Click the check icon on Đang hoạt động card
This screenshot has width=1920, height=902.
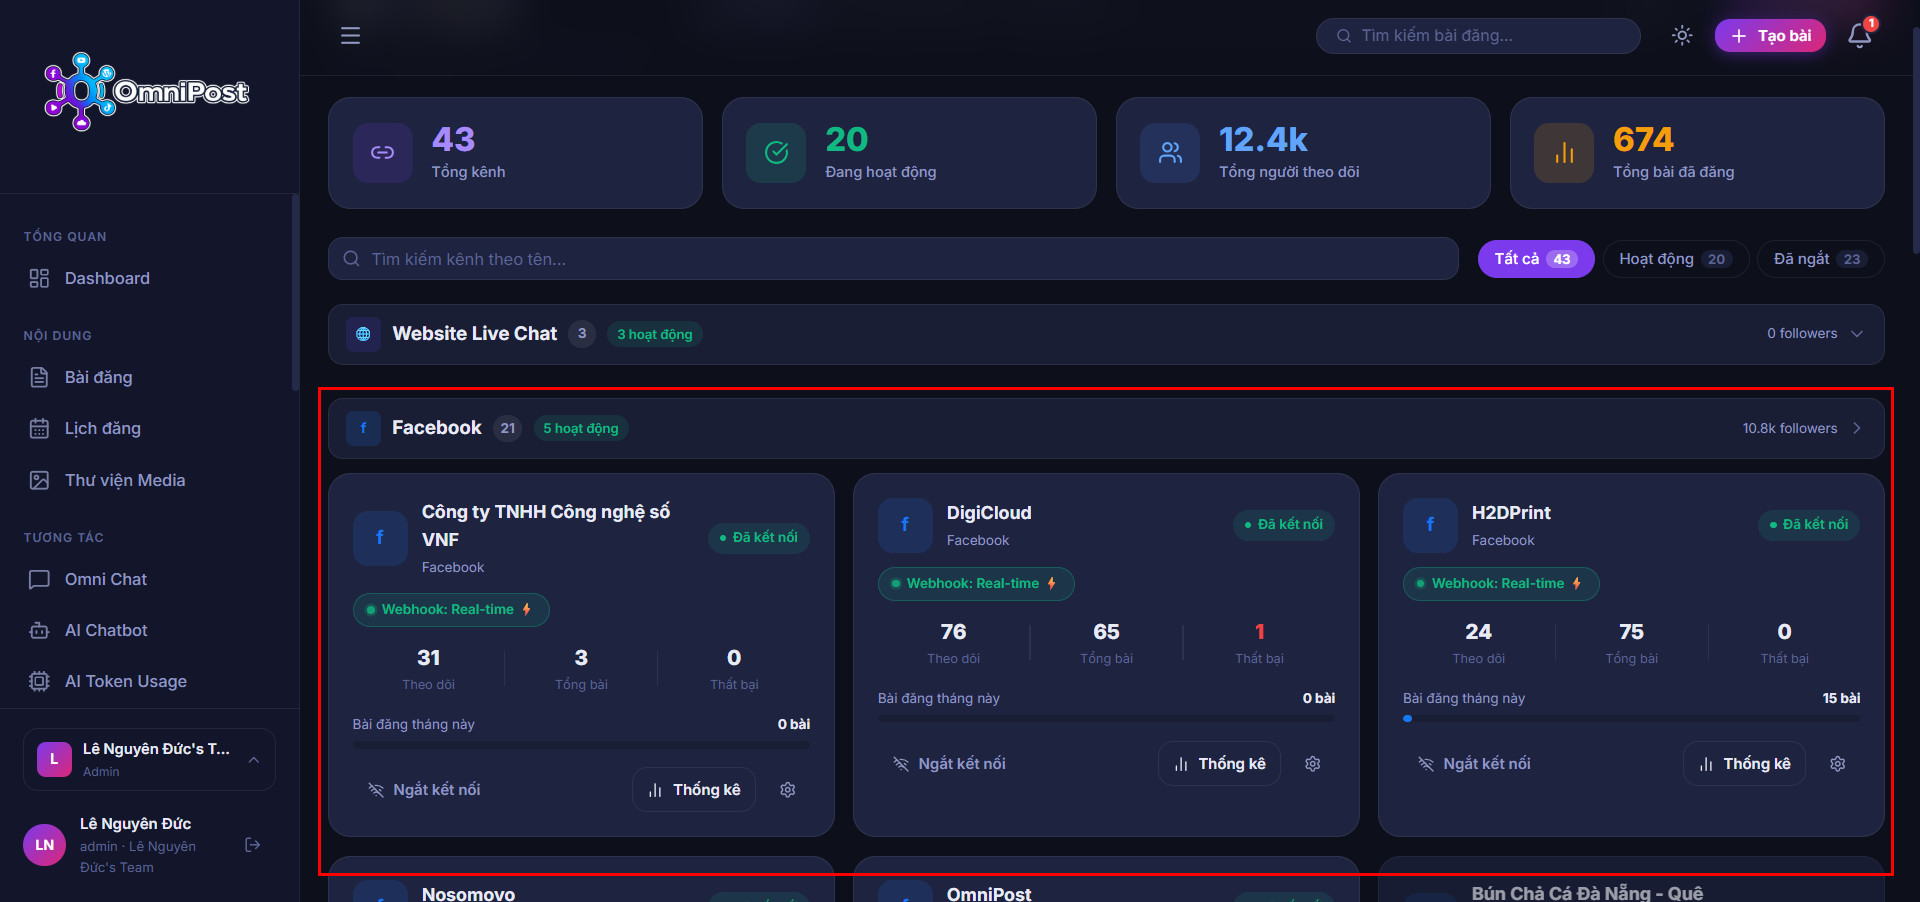(x=776, y=153)
